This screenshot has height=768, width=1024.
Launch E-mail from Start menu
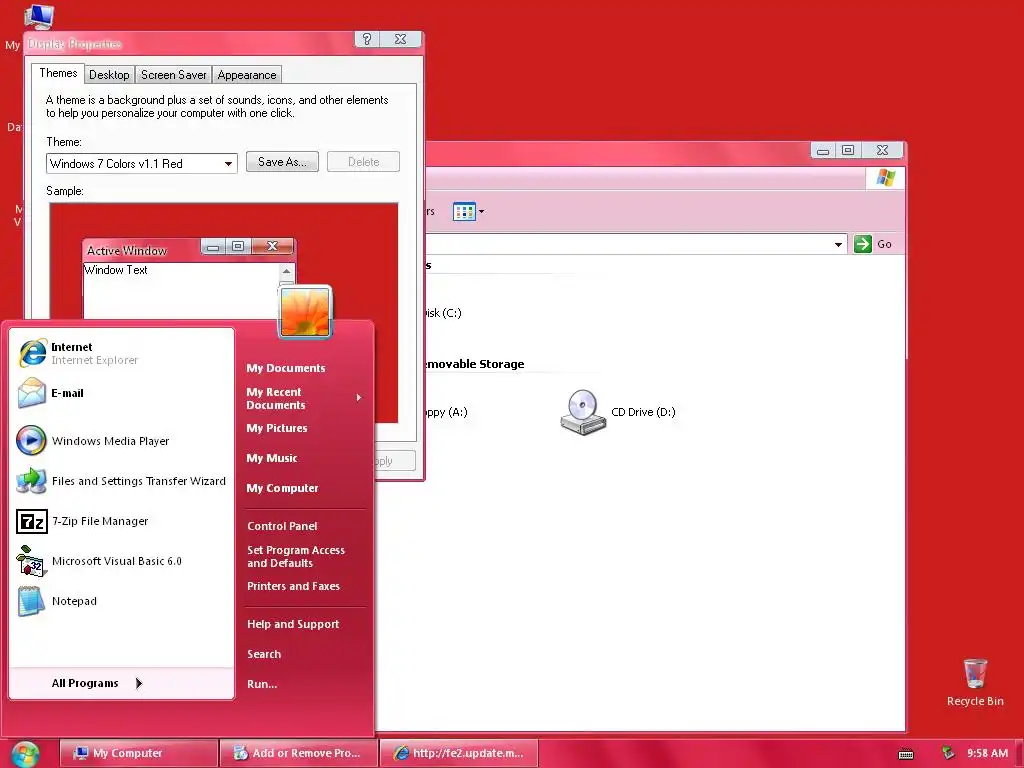click(x=121, y=393)
